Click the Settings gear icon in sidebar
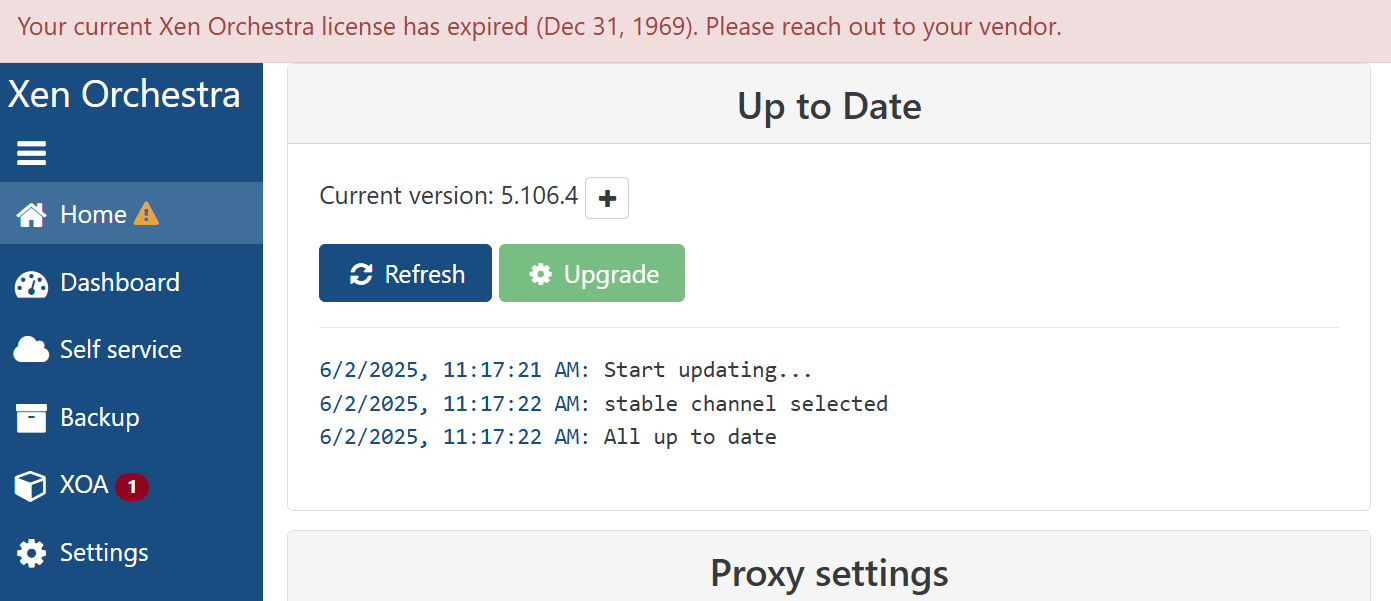 click(31, 553)
